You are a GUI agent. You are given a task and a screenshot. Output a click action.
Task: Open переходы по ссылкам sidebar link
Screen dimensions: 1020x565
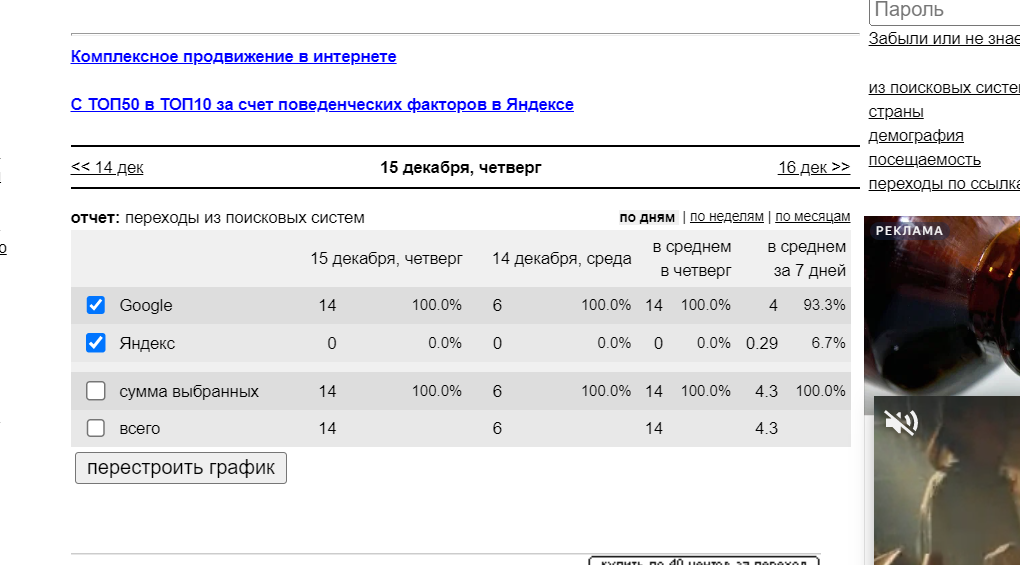pyautogui.click(x=944, y=184)
